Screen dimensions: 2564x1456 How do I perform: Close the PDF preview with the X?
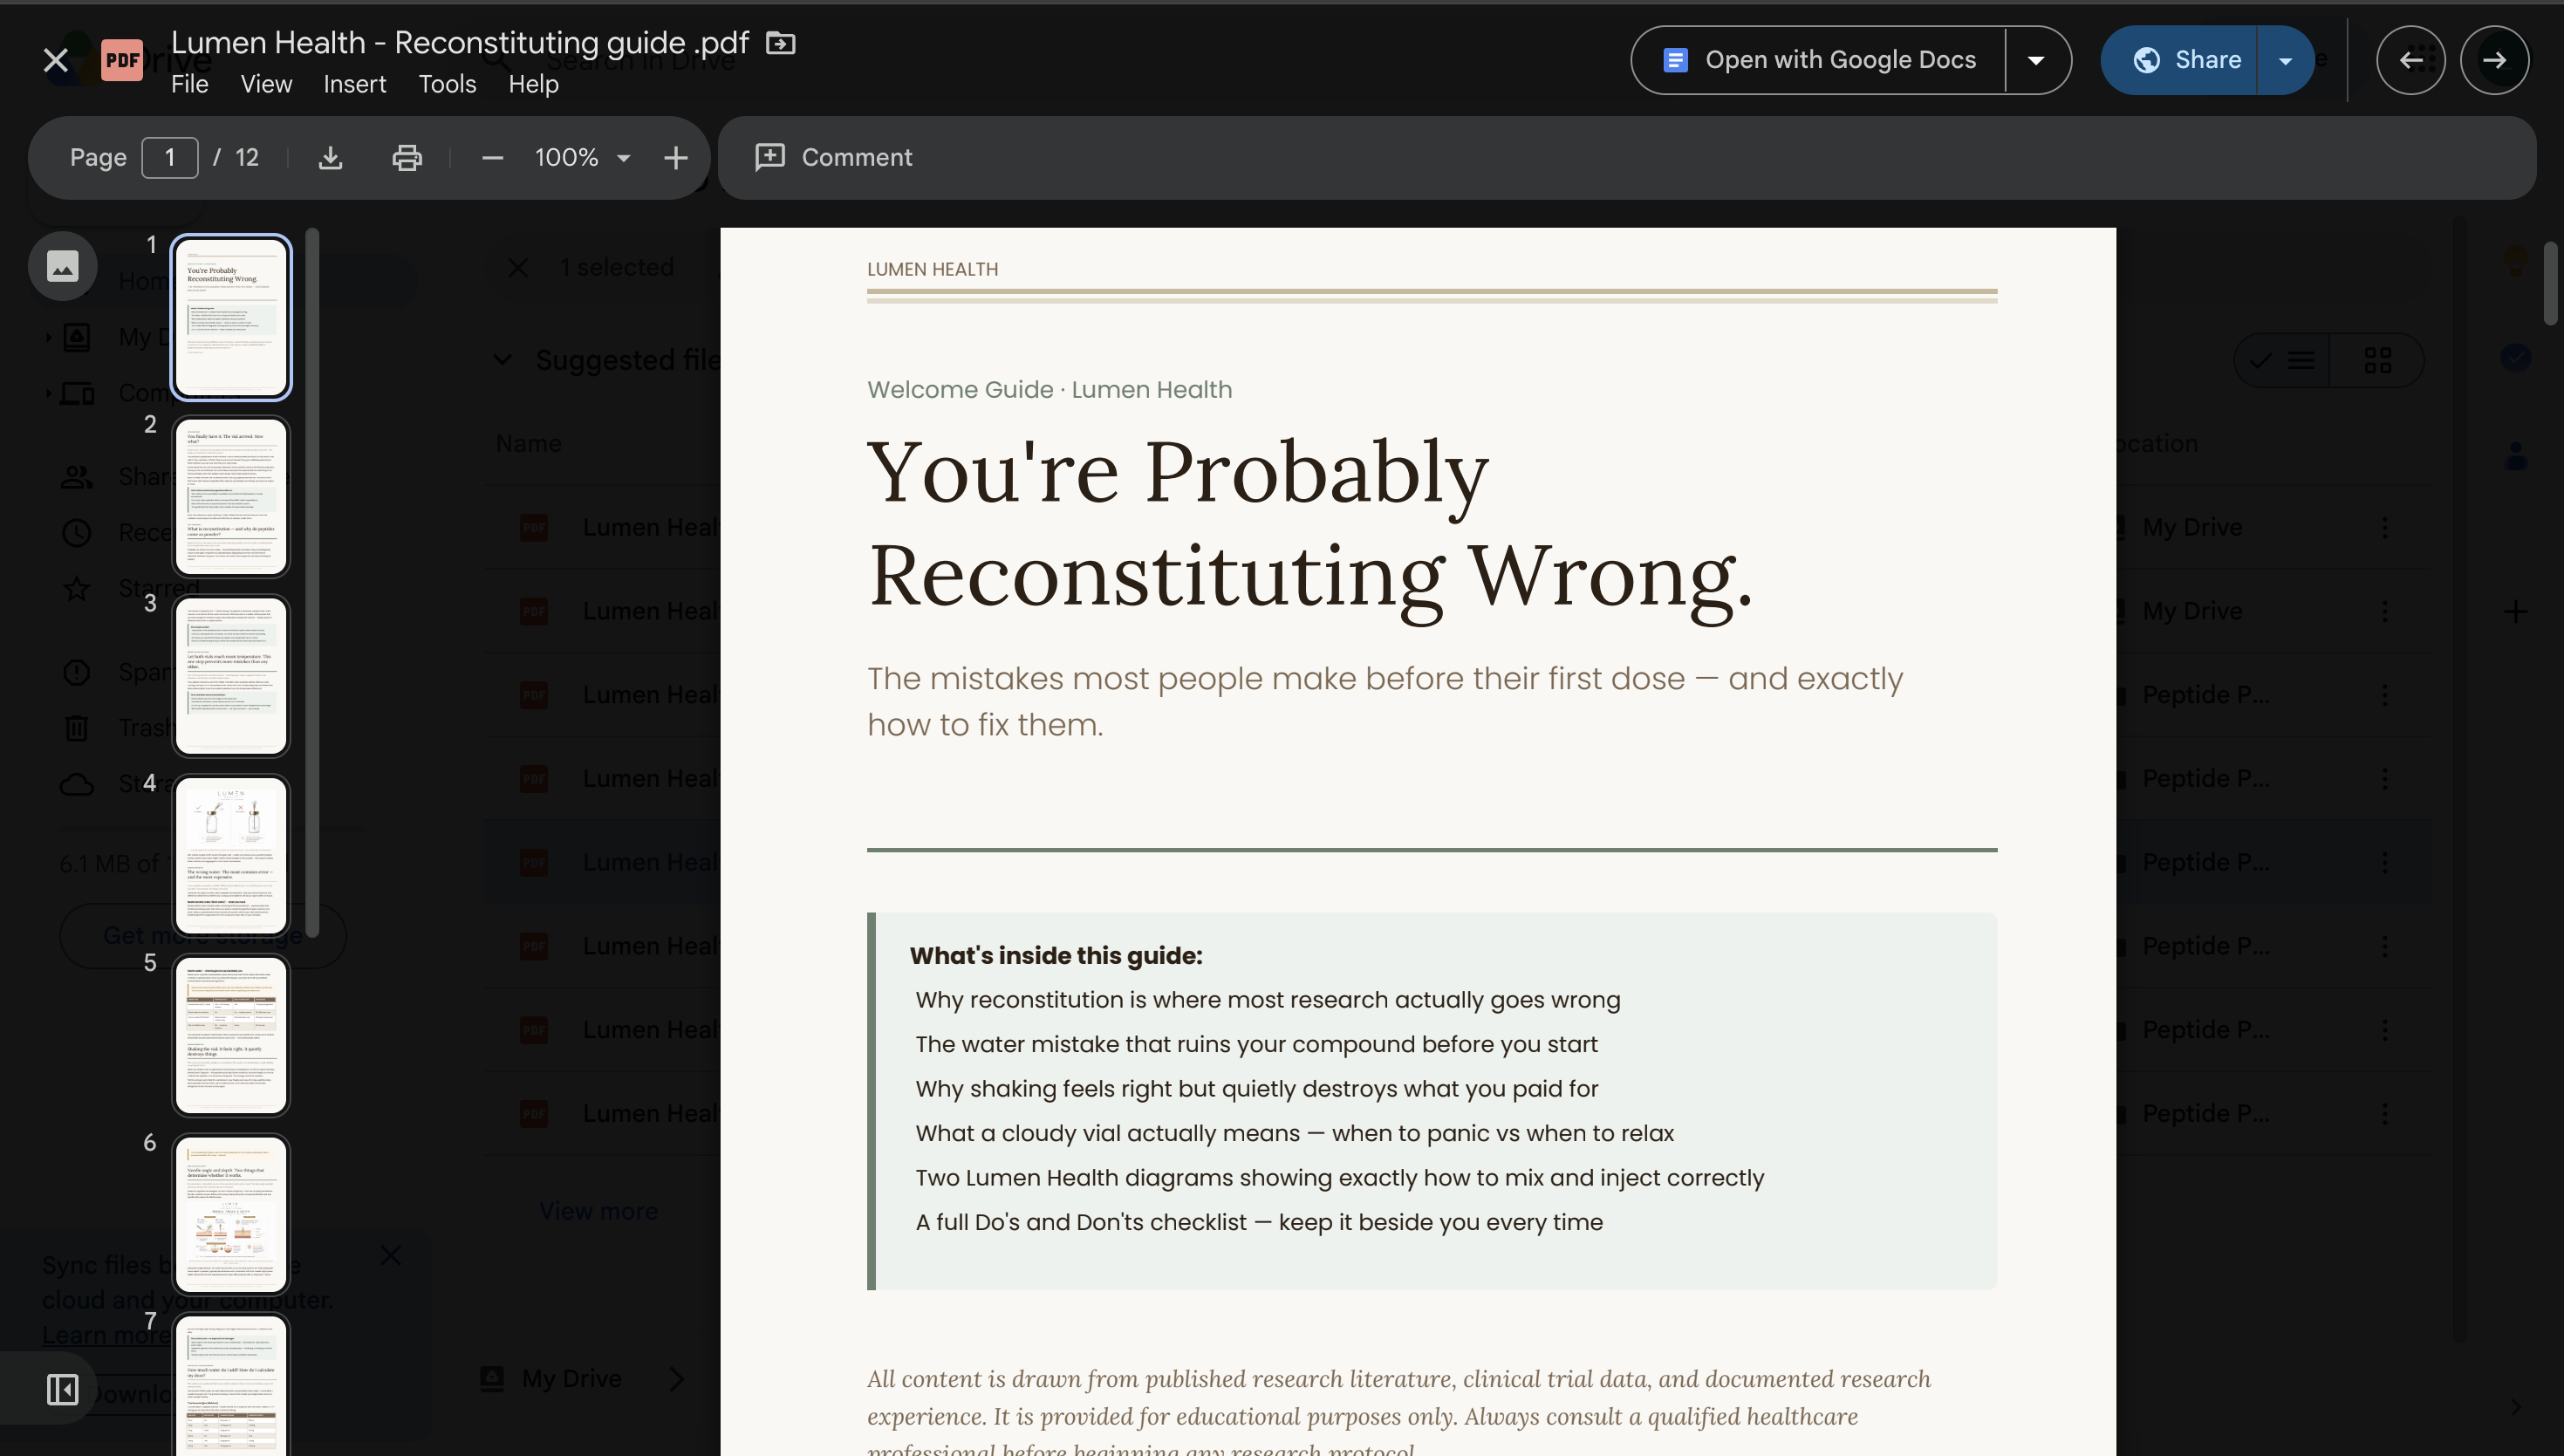pos(56,60)
